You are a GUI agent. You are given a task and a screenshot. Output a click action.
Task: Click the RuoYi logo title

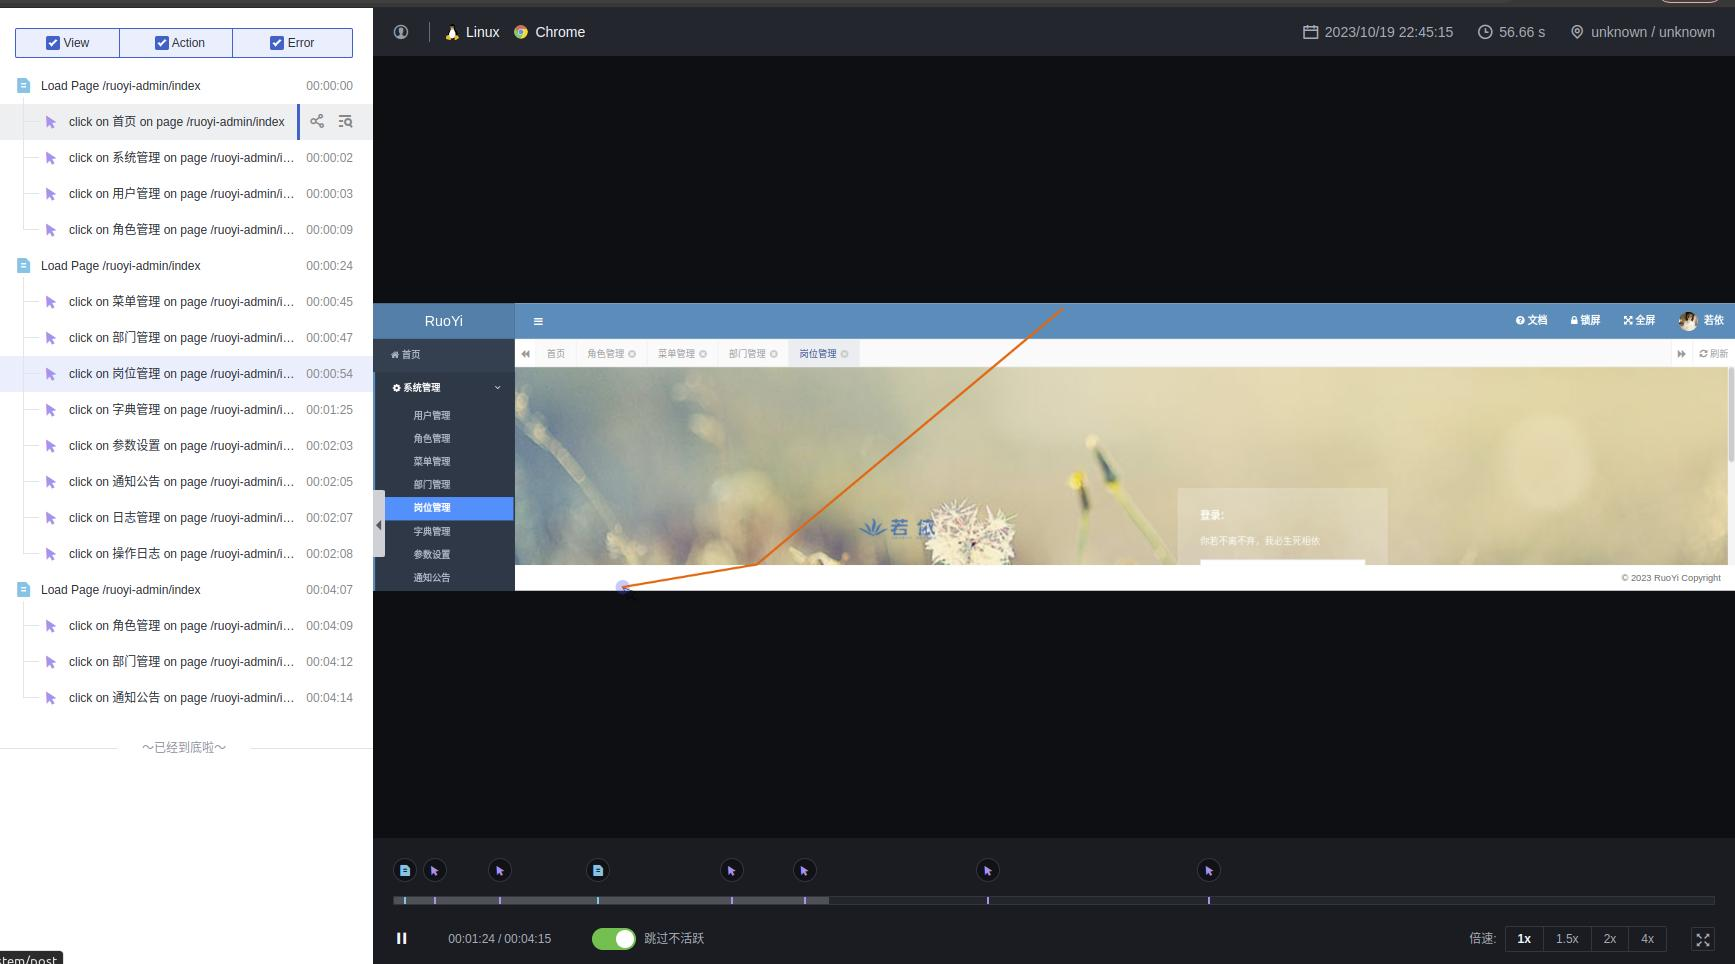point(444,321)
